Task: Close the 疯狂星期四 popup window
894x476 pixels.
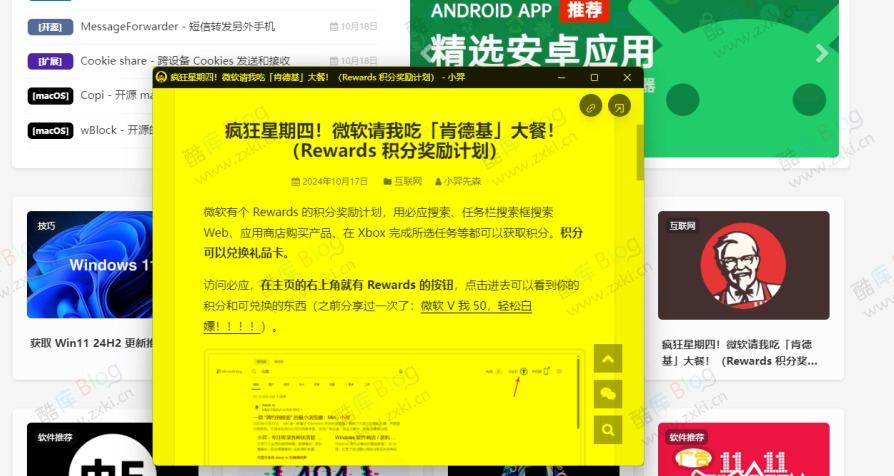Action: [x=627, y=77]
